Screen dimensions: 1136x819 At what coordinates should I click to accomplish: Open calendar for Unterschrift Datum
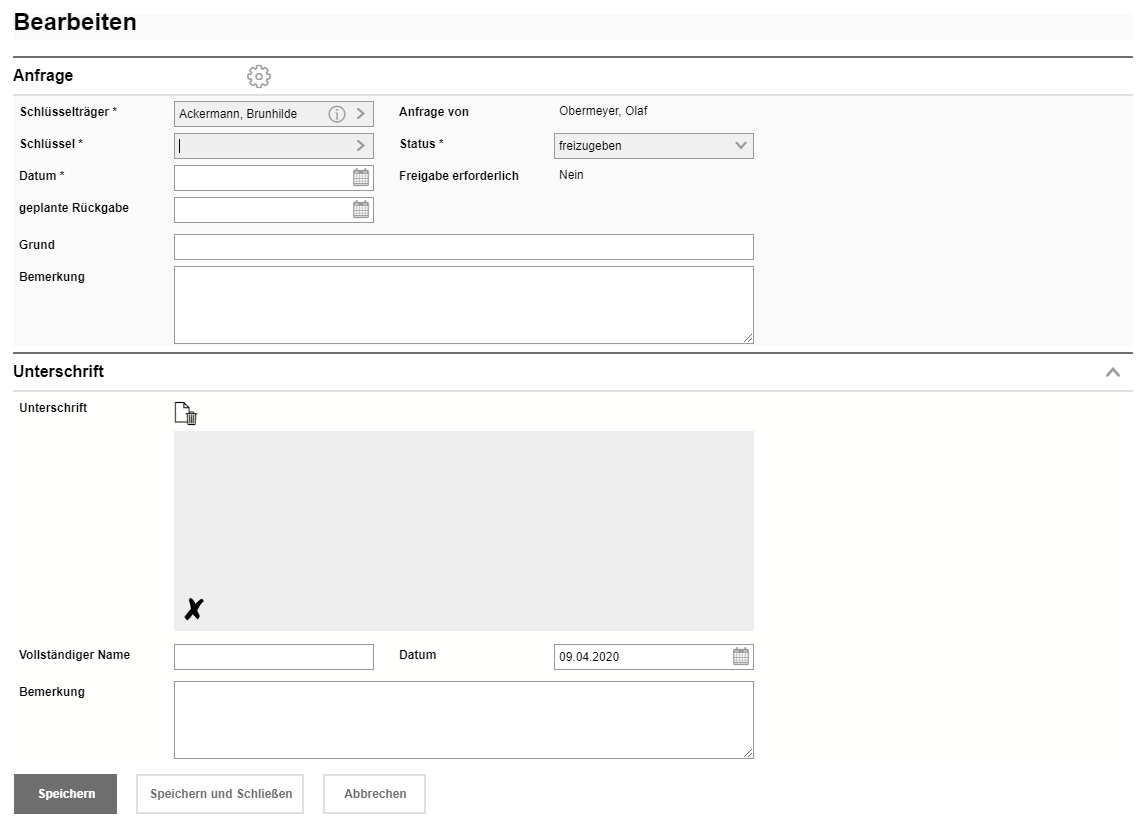tap(741, 657)
